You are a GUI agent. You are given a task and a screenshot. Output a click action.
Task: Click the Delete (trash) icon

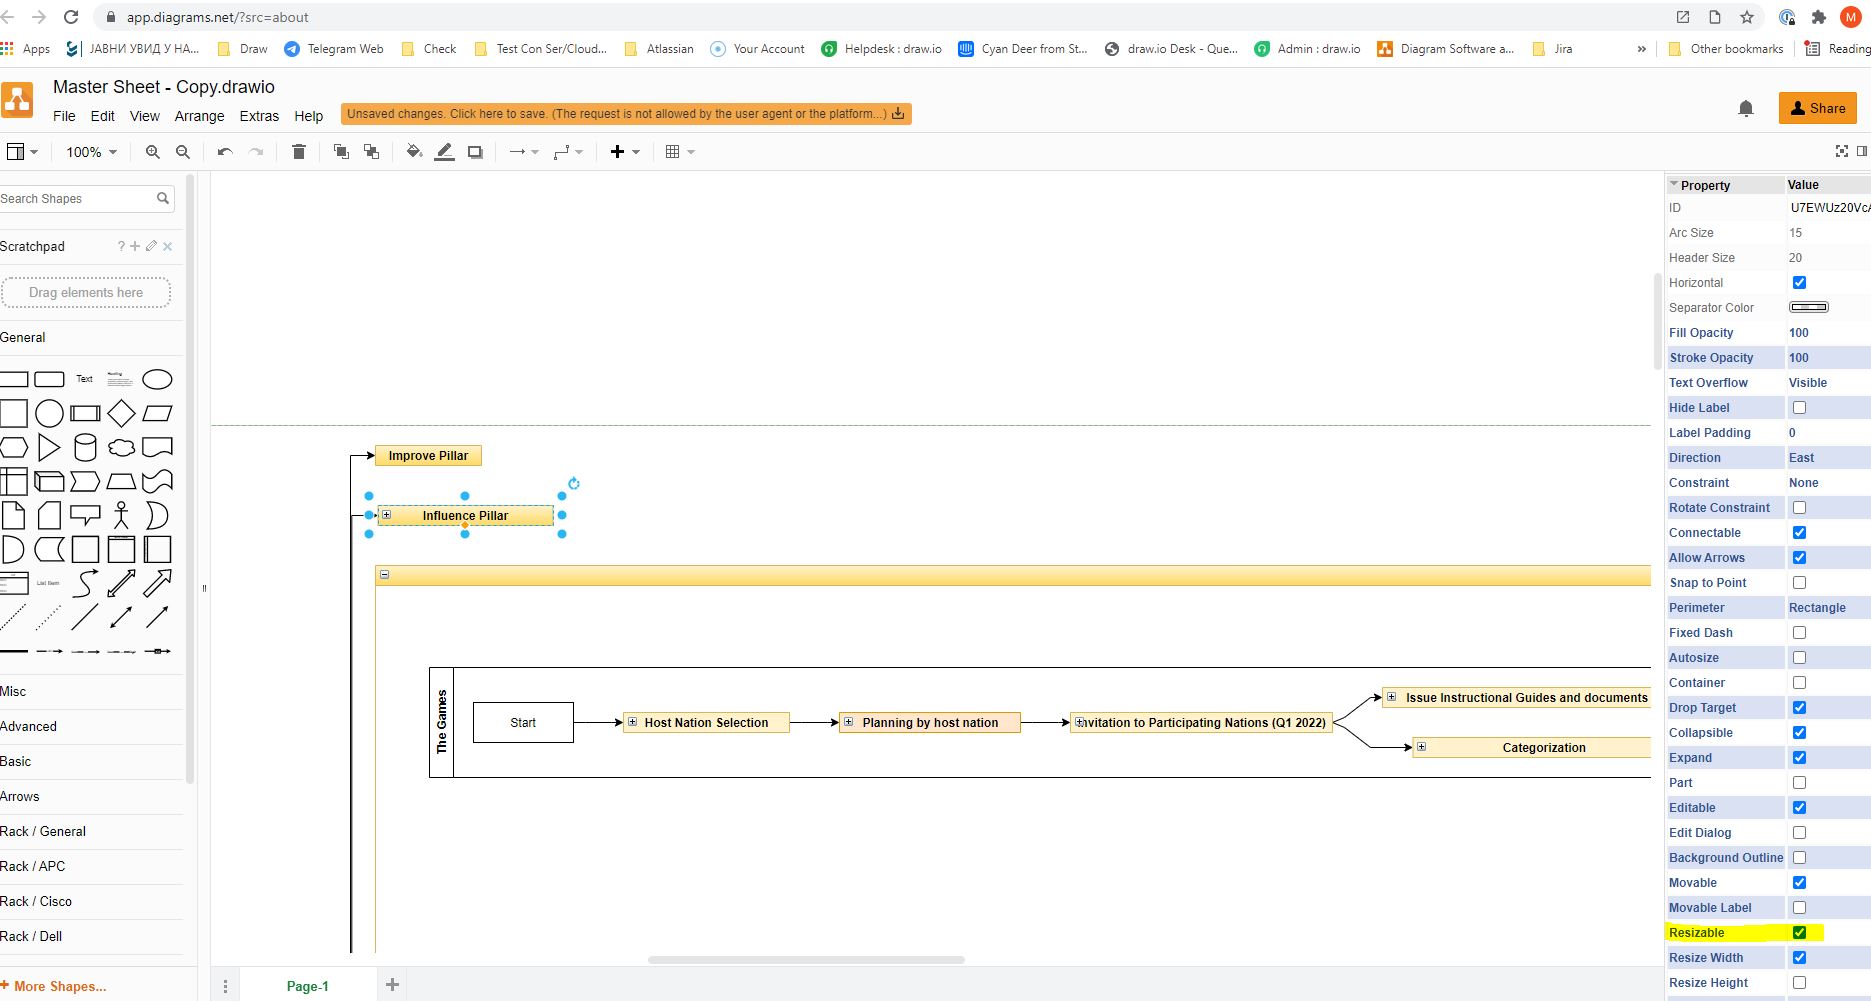(297, 151)
